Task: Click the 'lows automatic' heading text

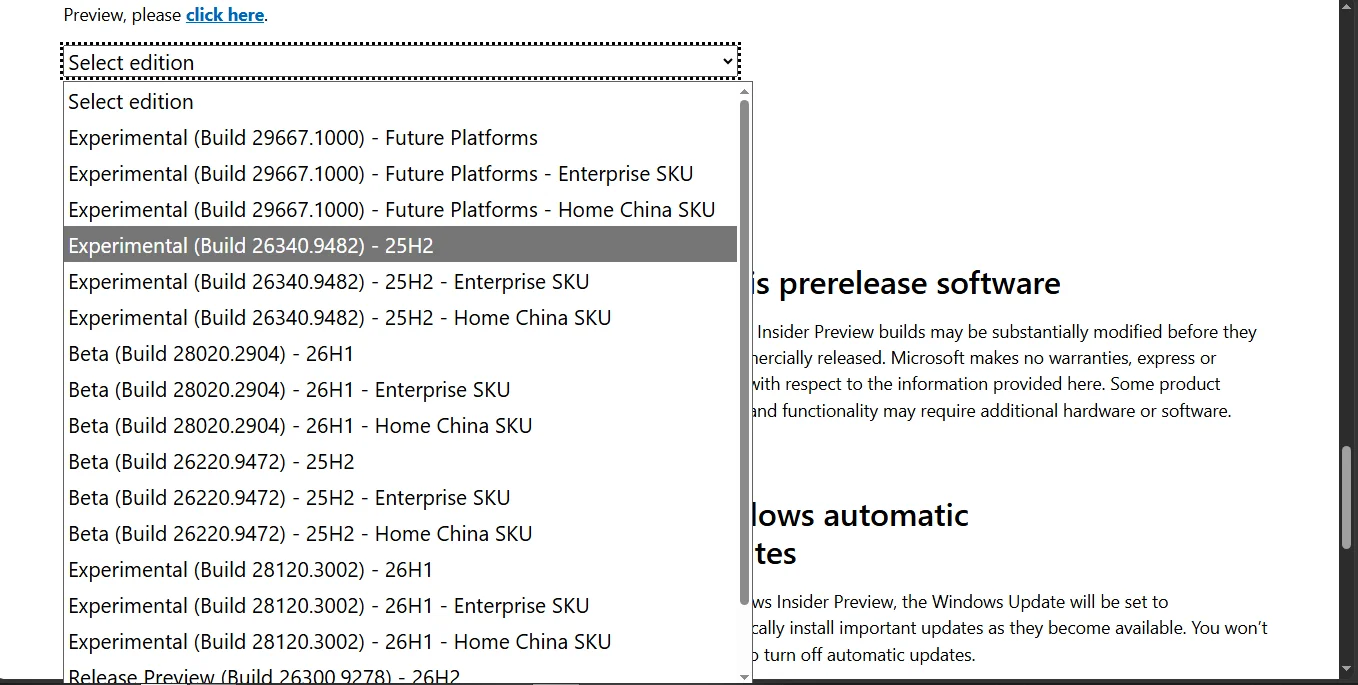Action: pos(861,515)
